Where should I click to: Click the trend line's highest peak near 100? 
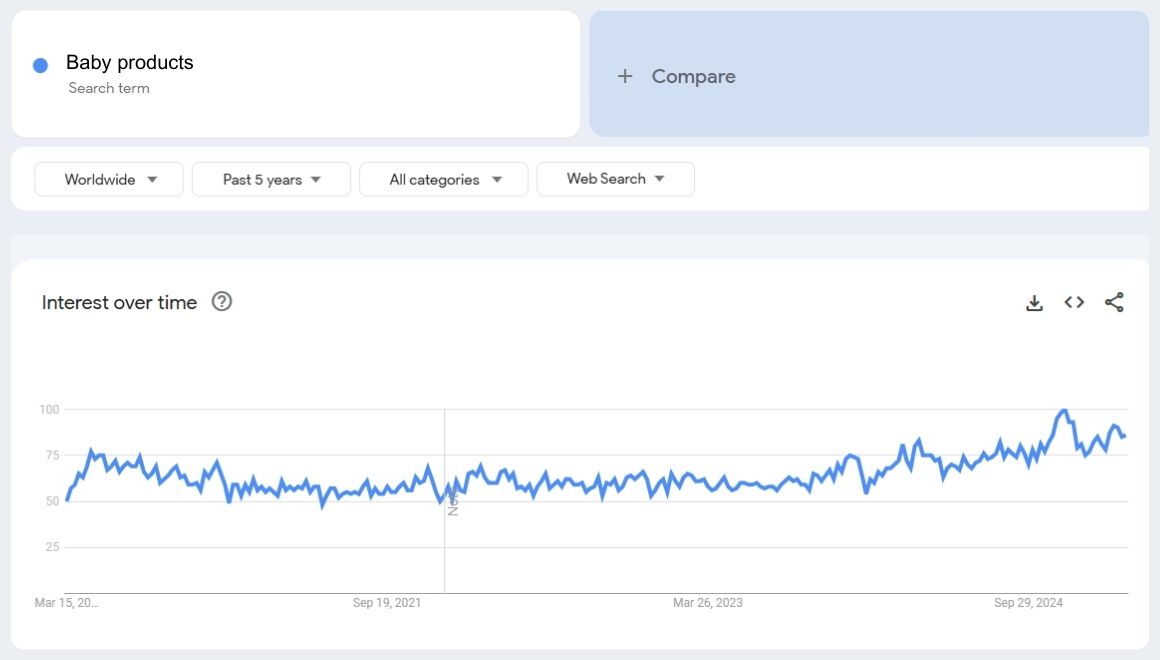pos(1063,411)
